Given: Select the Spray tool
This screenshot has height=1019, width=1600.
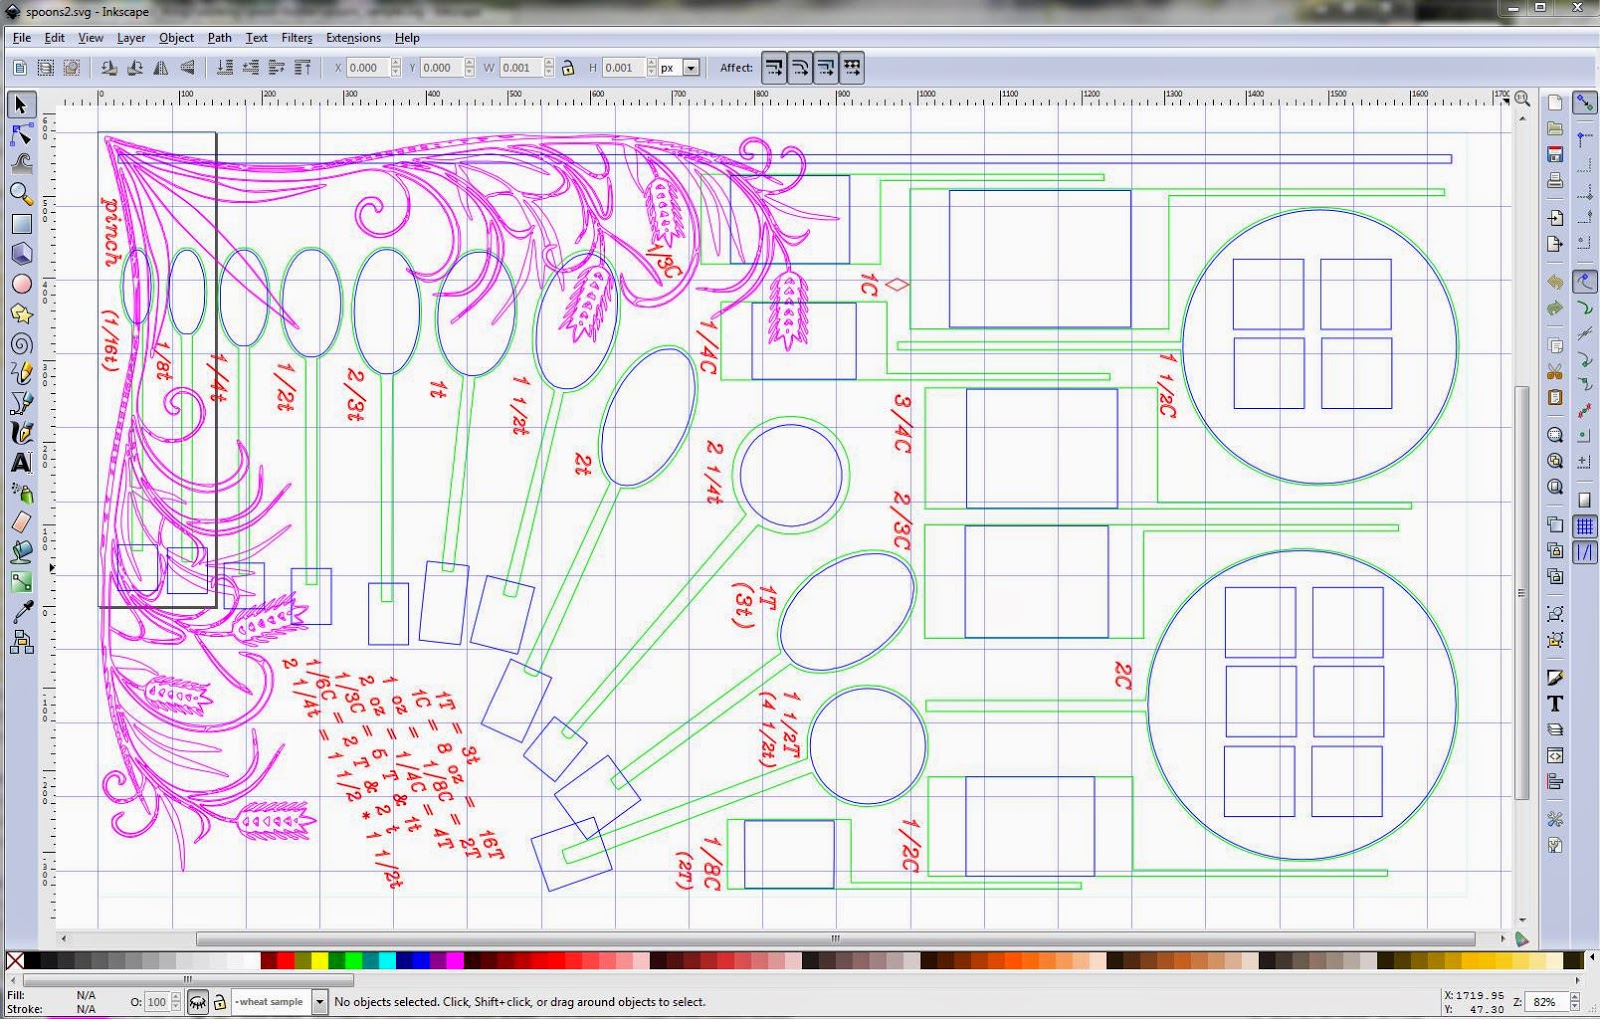Looking at the screenshot, I should 21,492.
